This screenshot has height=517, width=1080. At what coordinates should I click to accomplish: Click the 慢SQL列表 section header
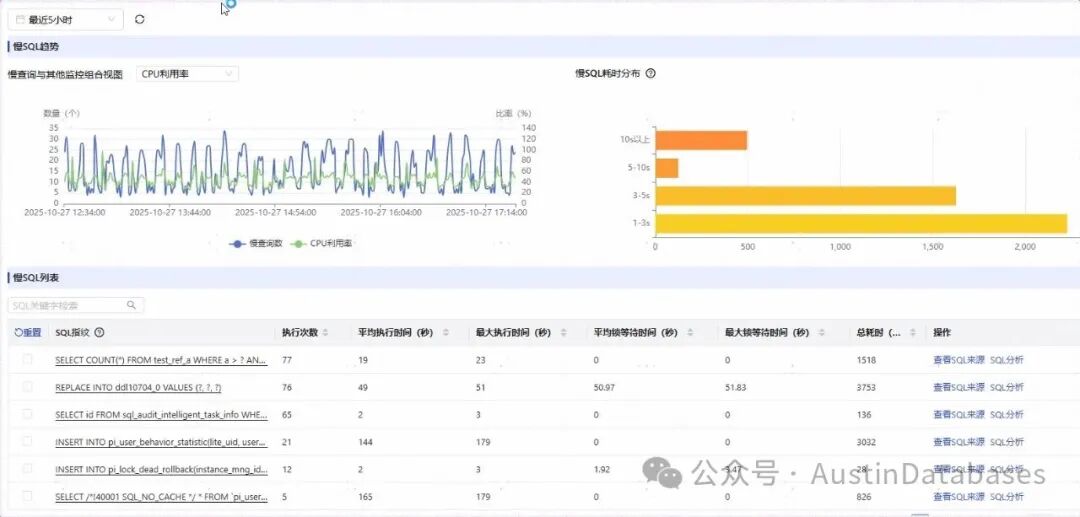pyautogui.click(x=36, y=277)
